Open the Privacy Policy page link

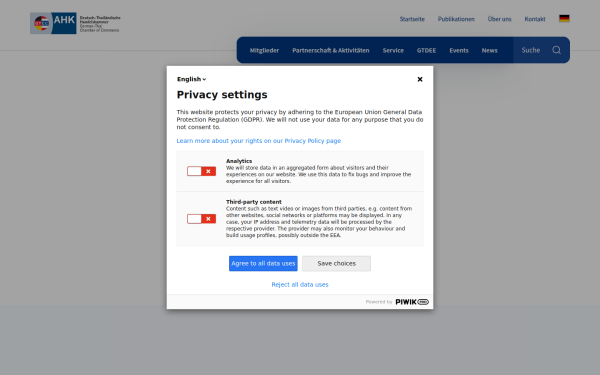pos(259,141)
